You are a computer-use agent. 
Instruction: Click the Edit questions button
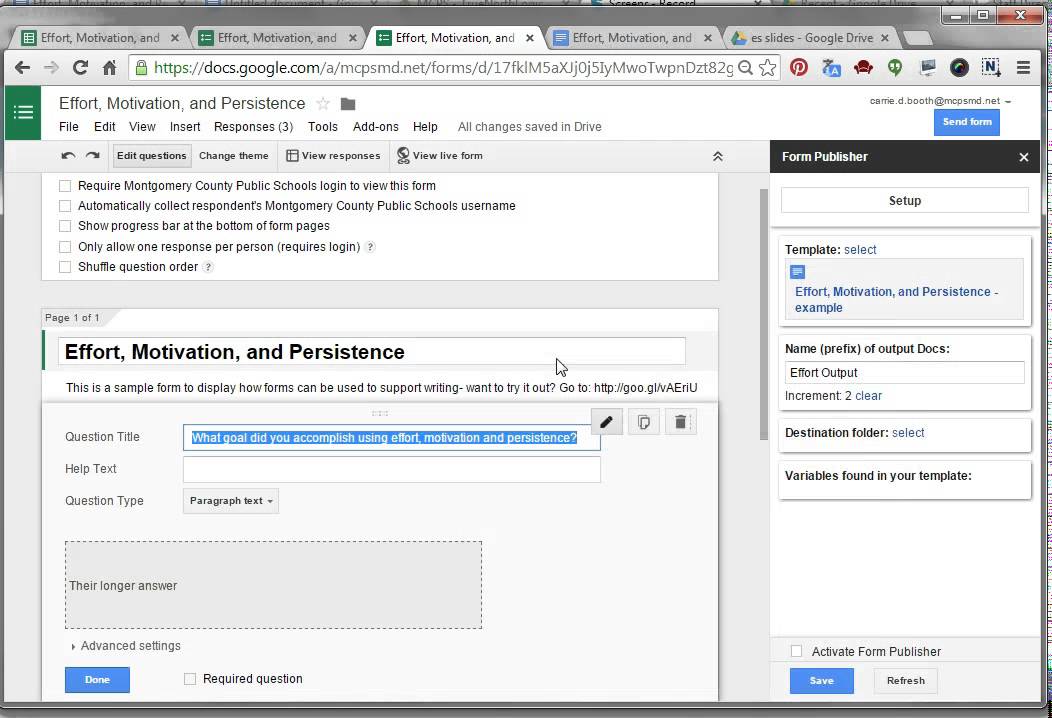(152, 156)
